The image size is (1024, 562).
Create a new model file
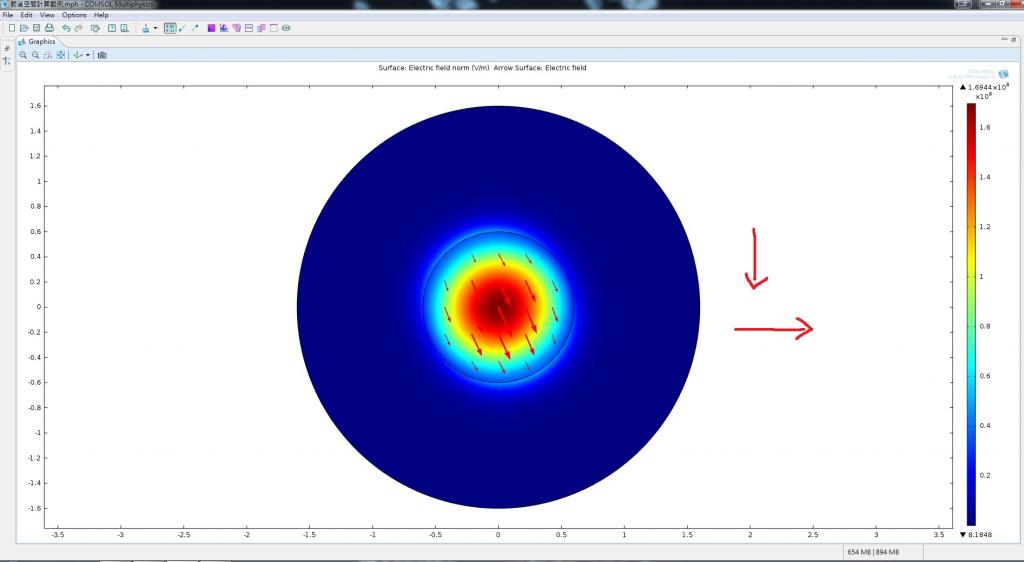coord(12,28)
